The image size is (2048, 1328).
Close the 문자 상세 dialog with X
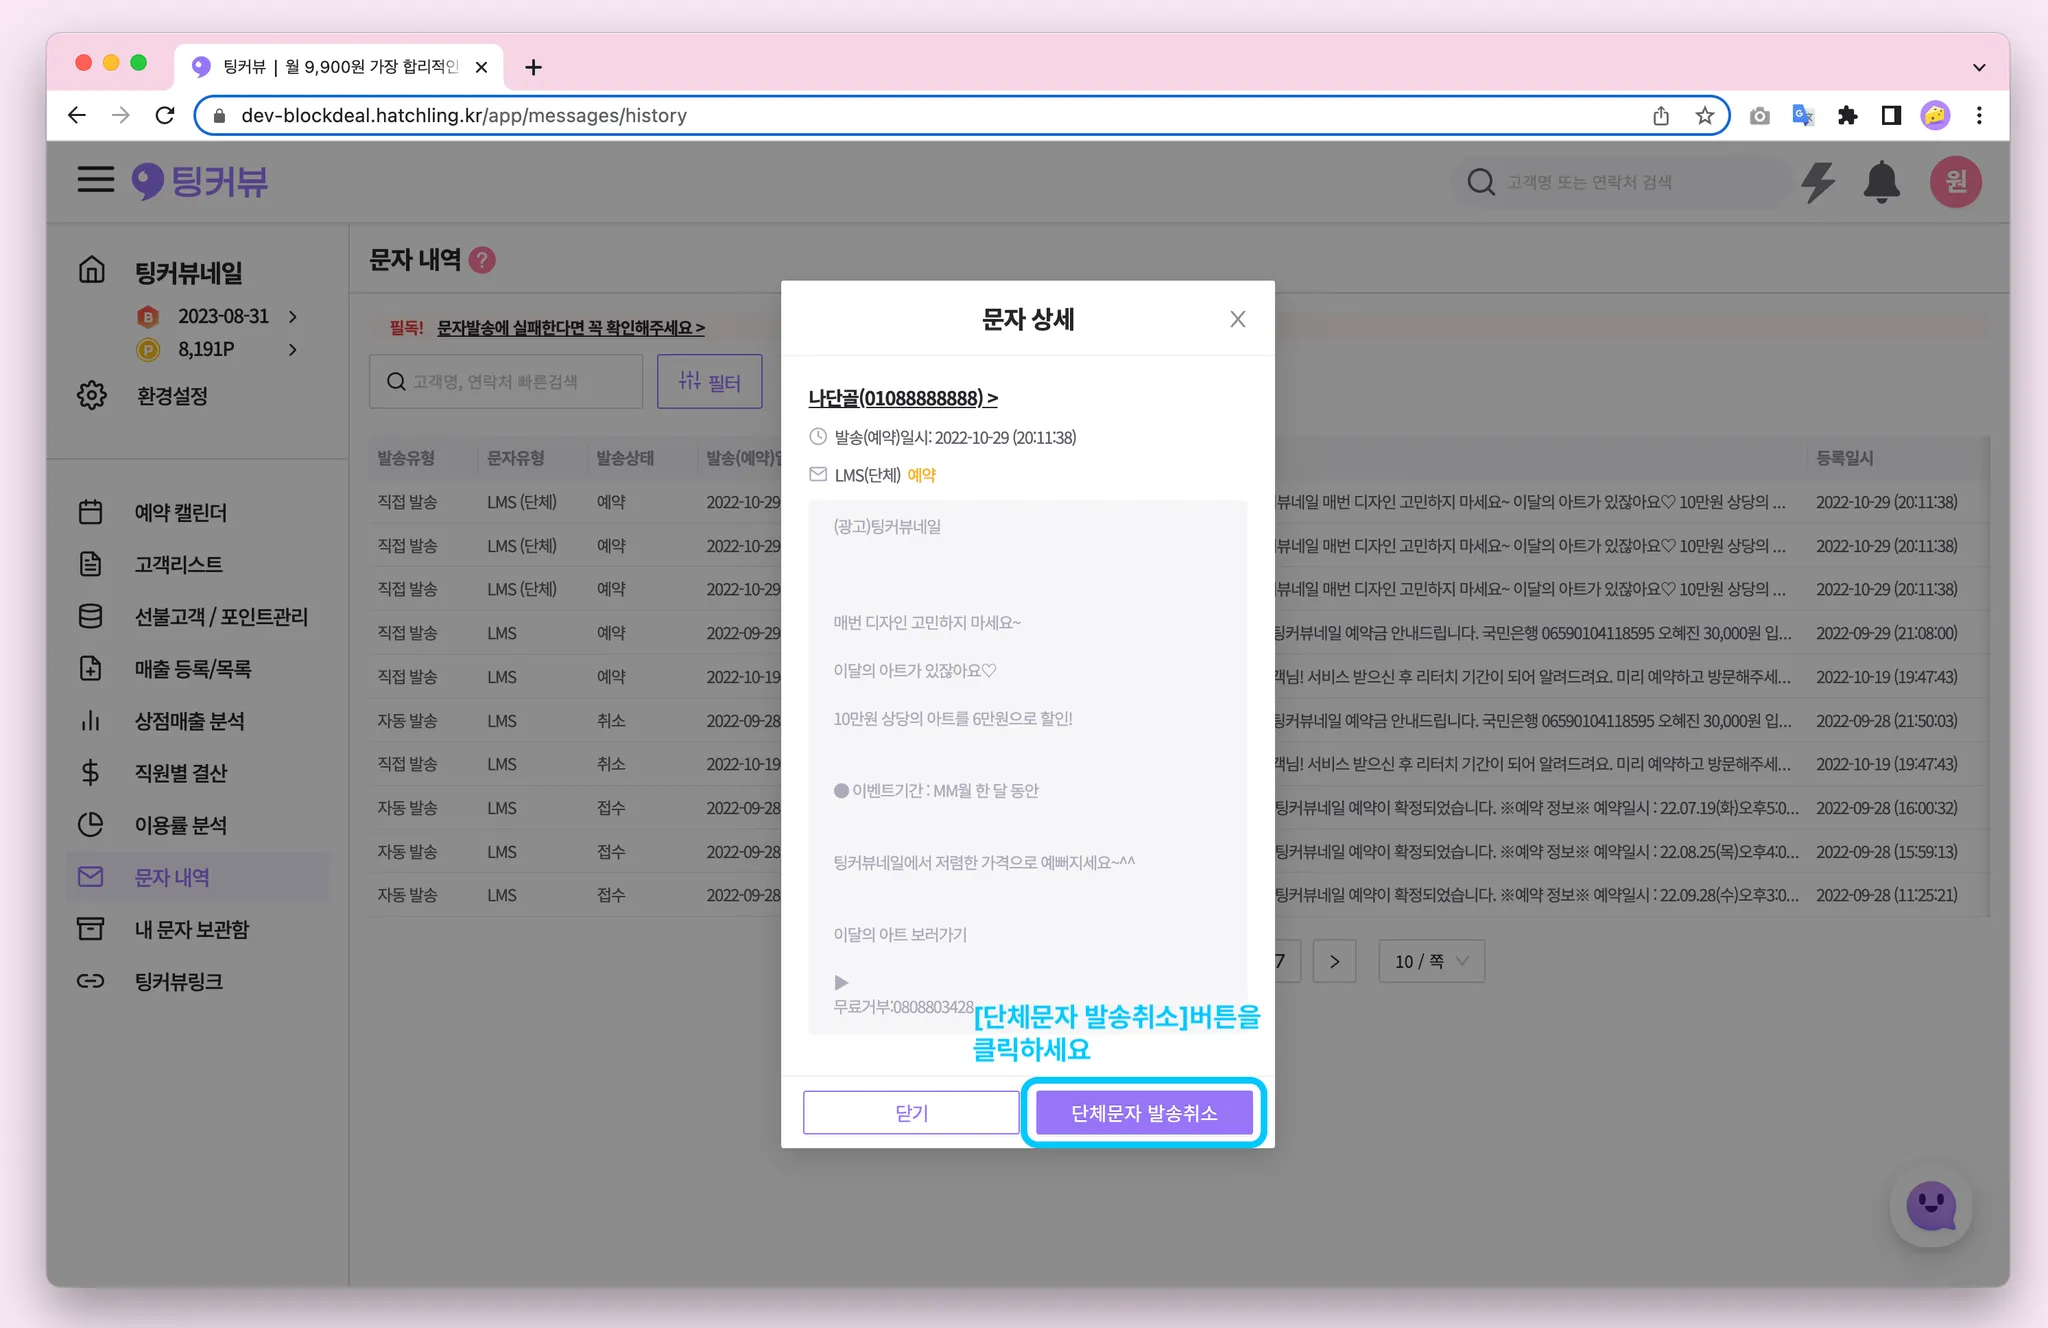pyautogui.click(x=1237, y=319)
